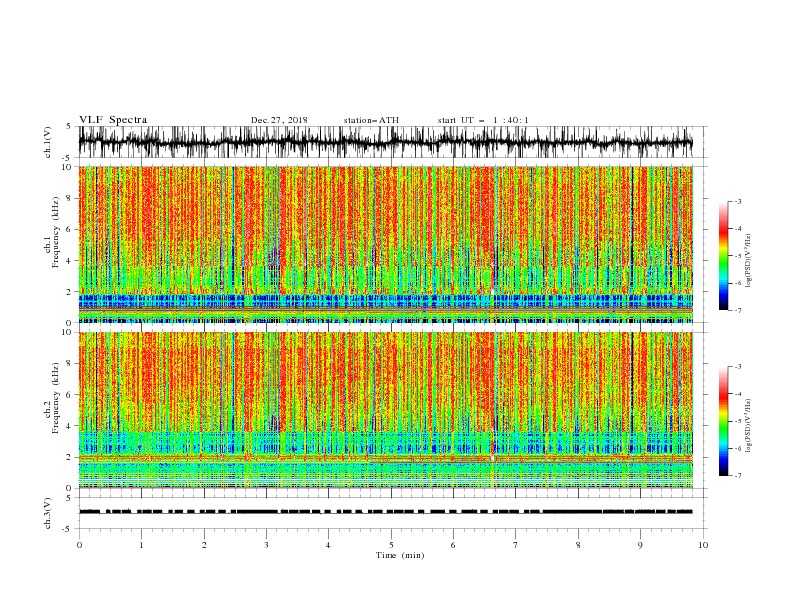
Task: Click the ch.1 "Frequency (kHz)" axis label
Action: pos(56,232)
